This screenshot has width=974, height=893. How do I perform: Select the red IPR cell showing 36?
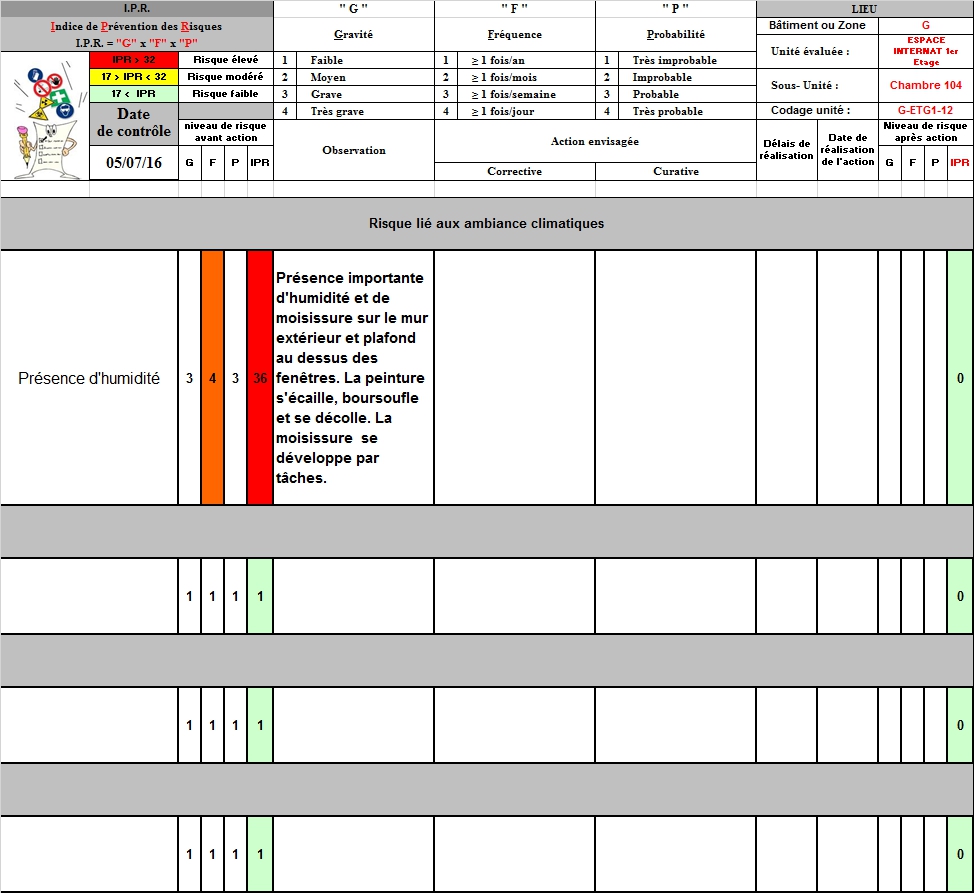pyautogui.click(x=260, y=378)
